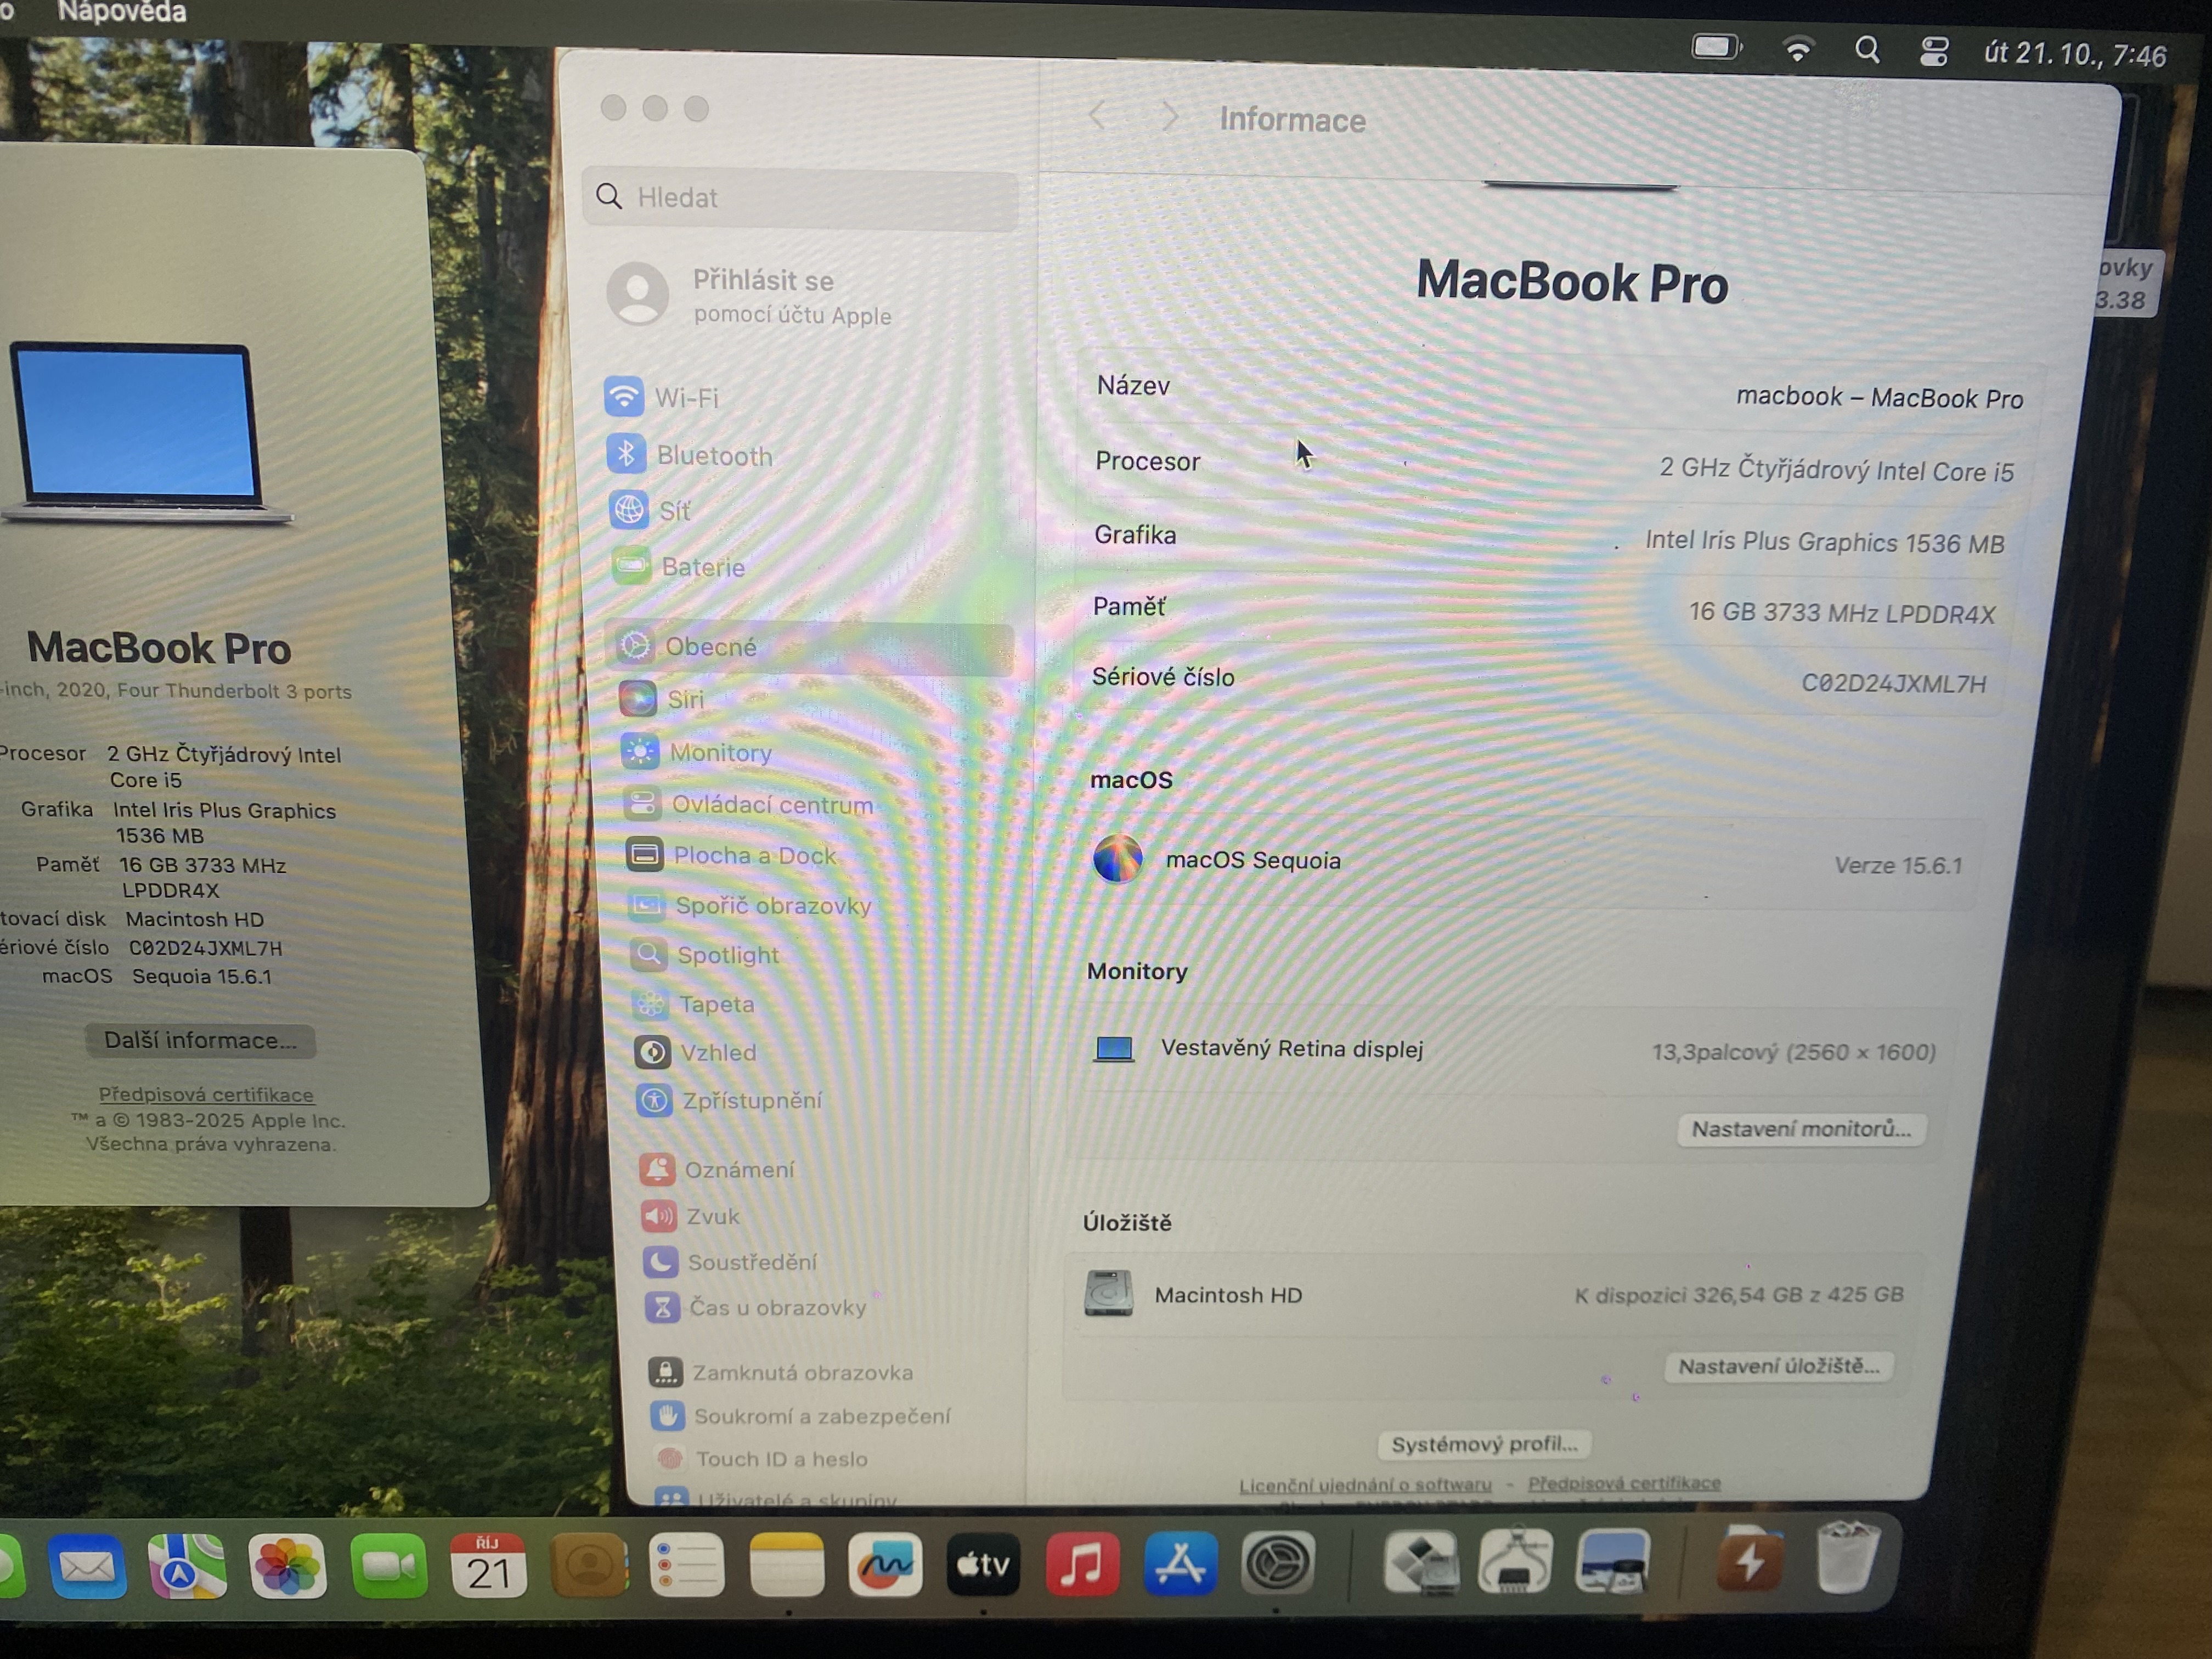The image size is (2212, 1659).
Task: Open App Store from Dock
Action: point(1180,1565)
